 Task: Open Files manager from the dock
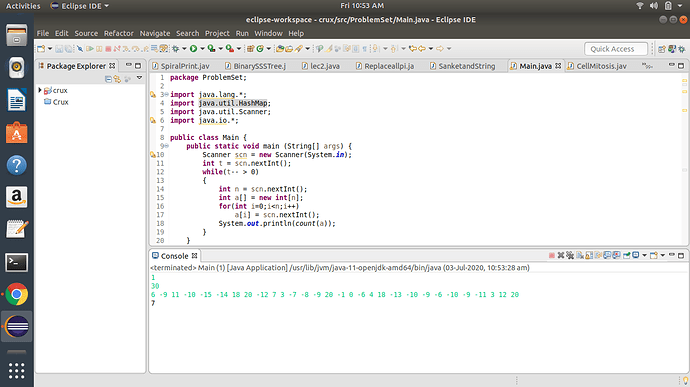[17, 35]
